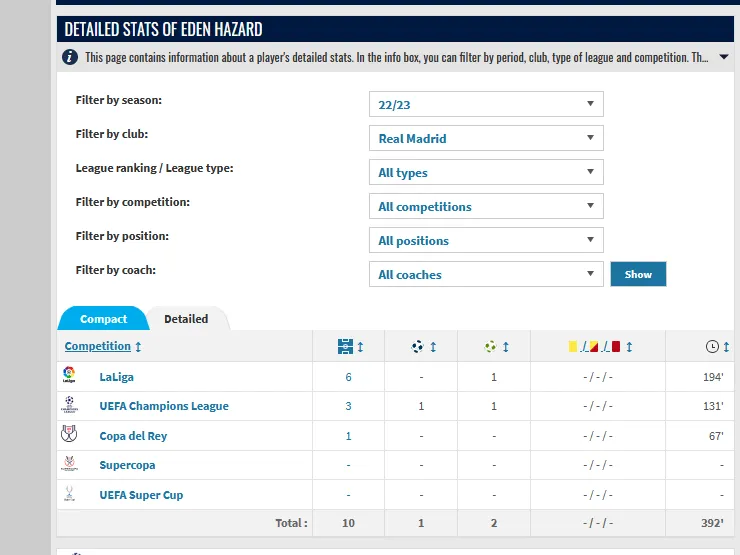This screenshot has width=740, height=555.
Task: Open the UEFA Super Cup link
Action: point(141,495)
